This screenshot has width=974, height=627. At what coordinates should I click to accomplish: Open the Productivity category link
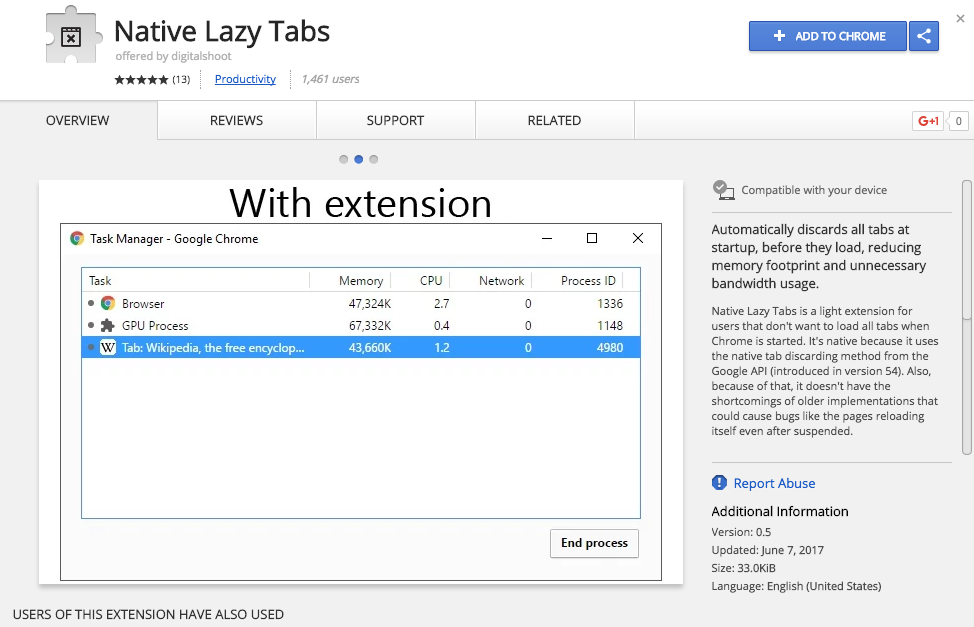pos(245,79)
